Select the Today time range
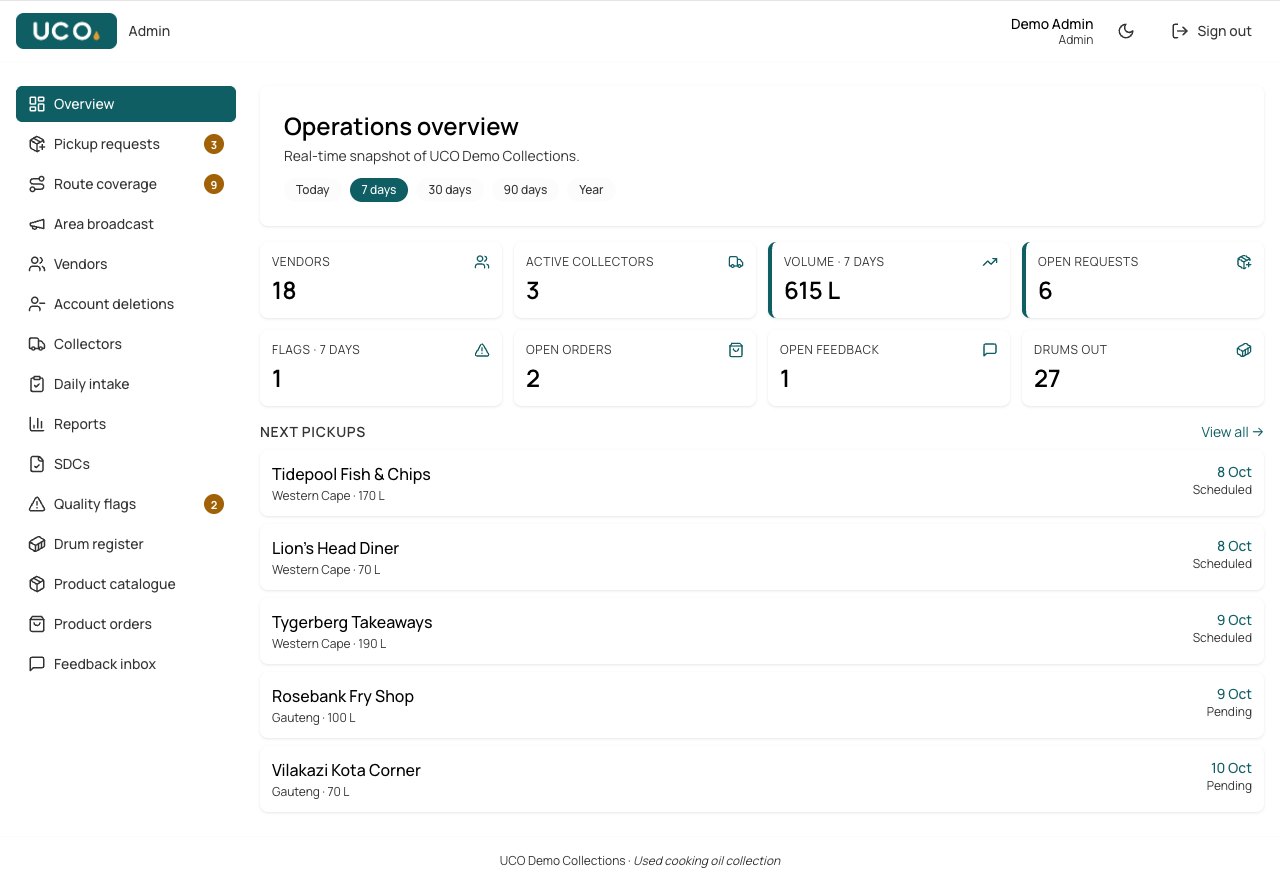This screenshot has height=885, width=1280. pos(312,190)
